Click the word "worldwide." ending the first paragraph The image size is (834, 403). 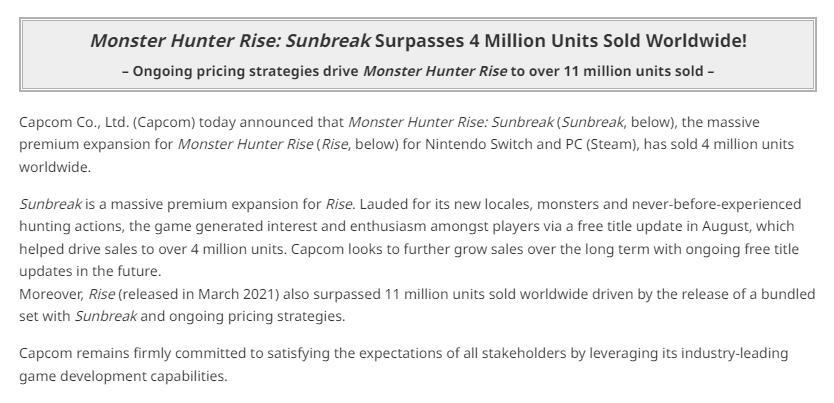(55, 167)
